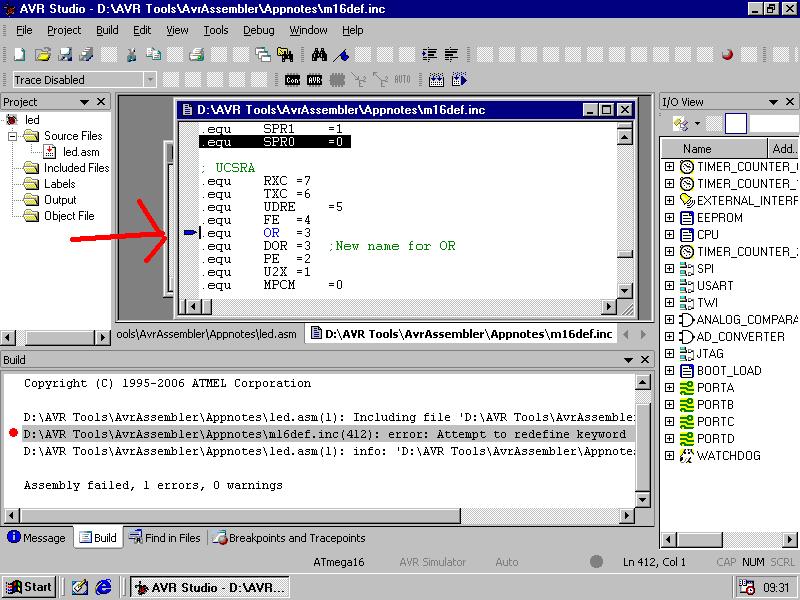Click the AUTO toolbar icon
Image resolution: width=800 pixels, height=600 pixels.
(x=402, y=80)
